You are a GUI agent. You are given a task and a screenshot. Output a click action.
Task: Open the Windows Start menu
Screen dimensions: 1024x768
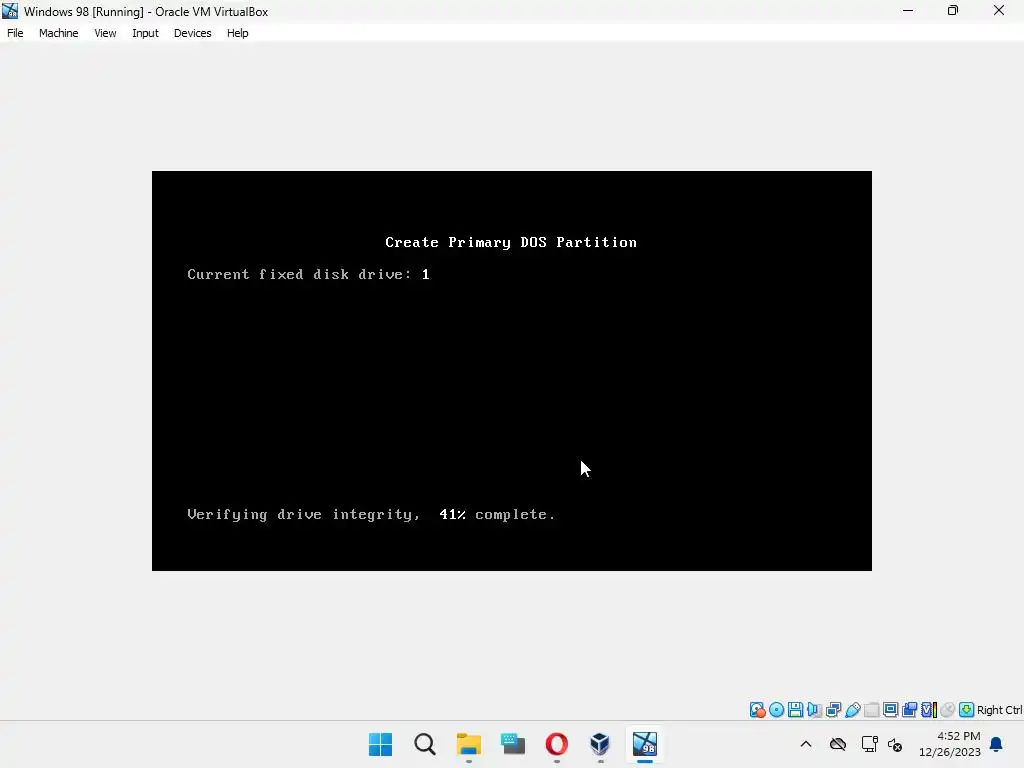(x=380, y=744)
